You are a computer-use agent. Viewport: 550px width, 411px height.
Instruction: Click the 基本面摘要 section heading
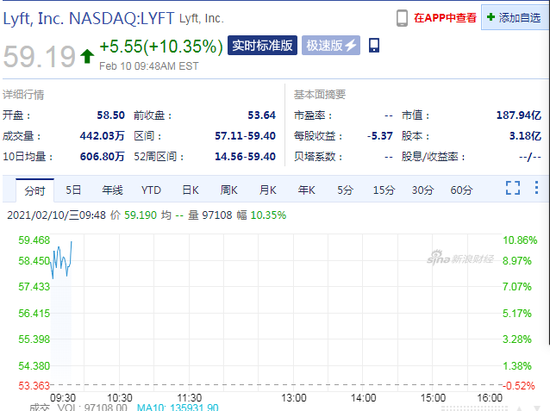pyautogui.click(x=320, y=94)
